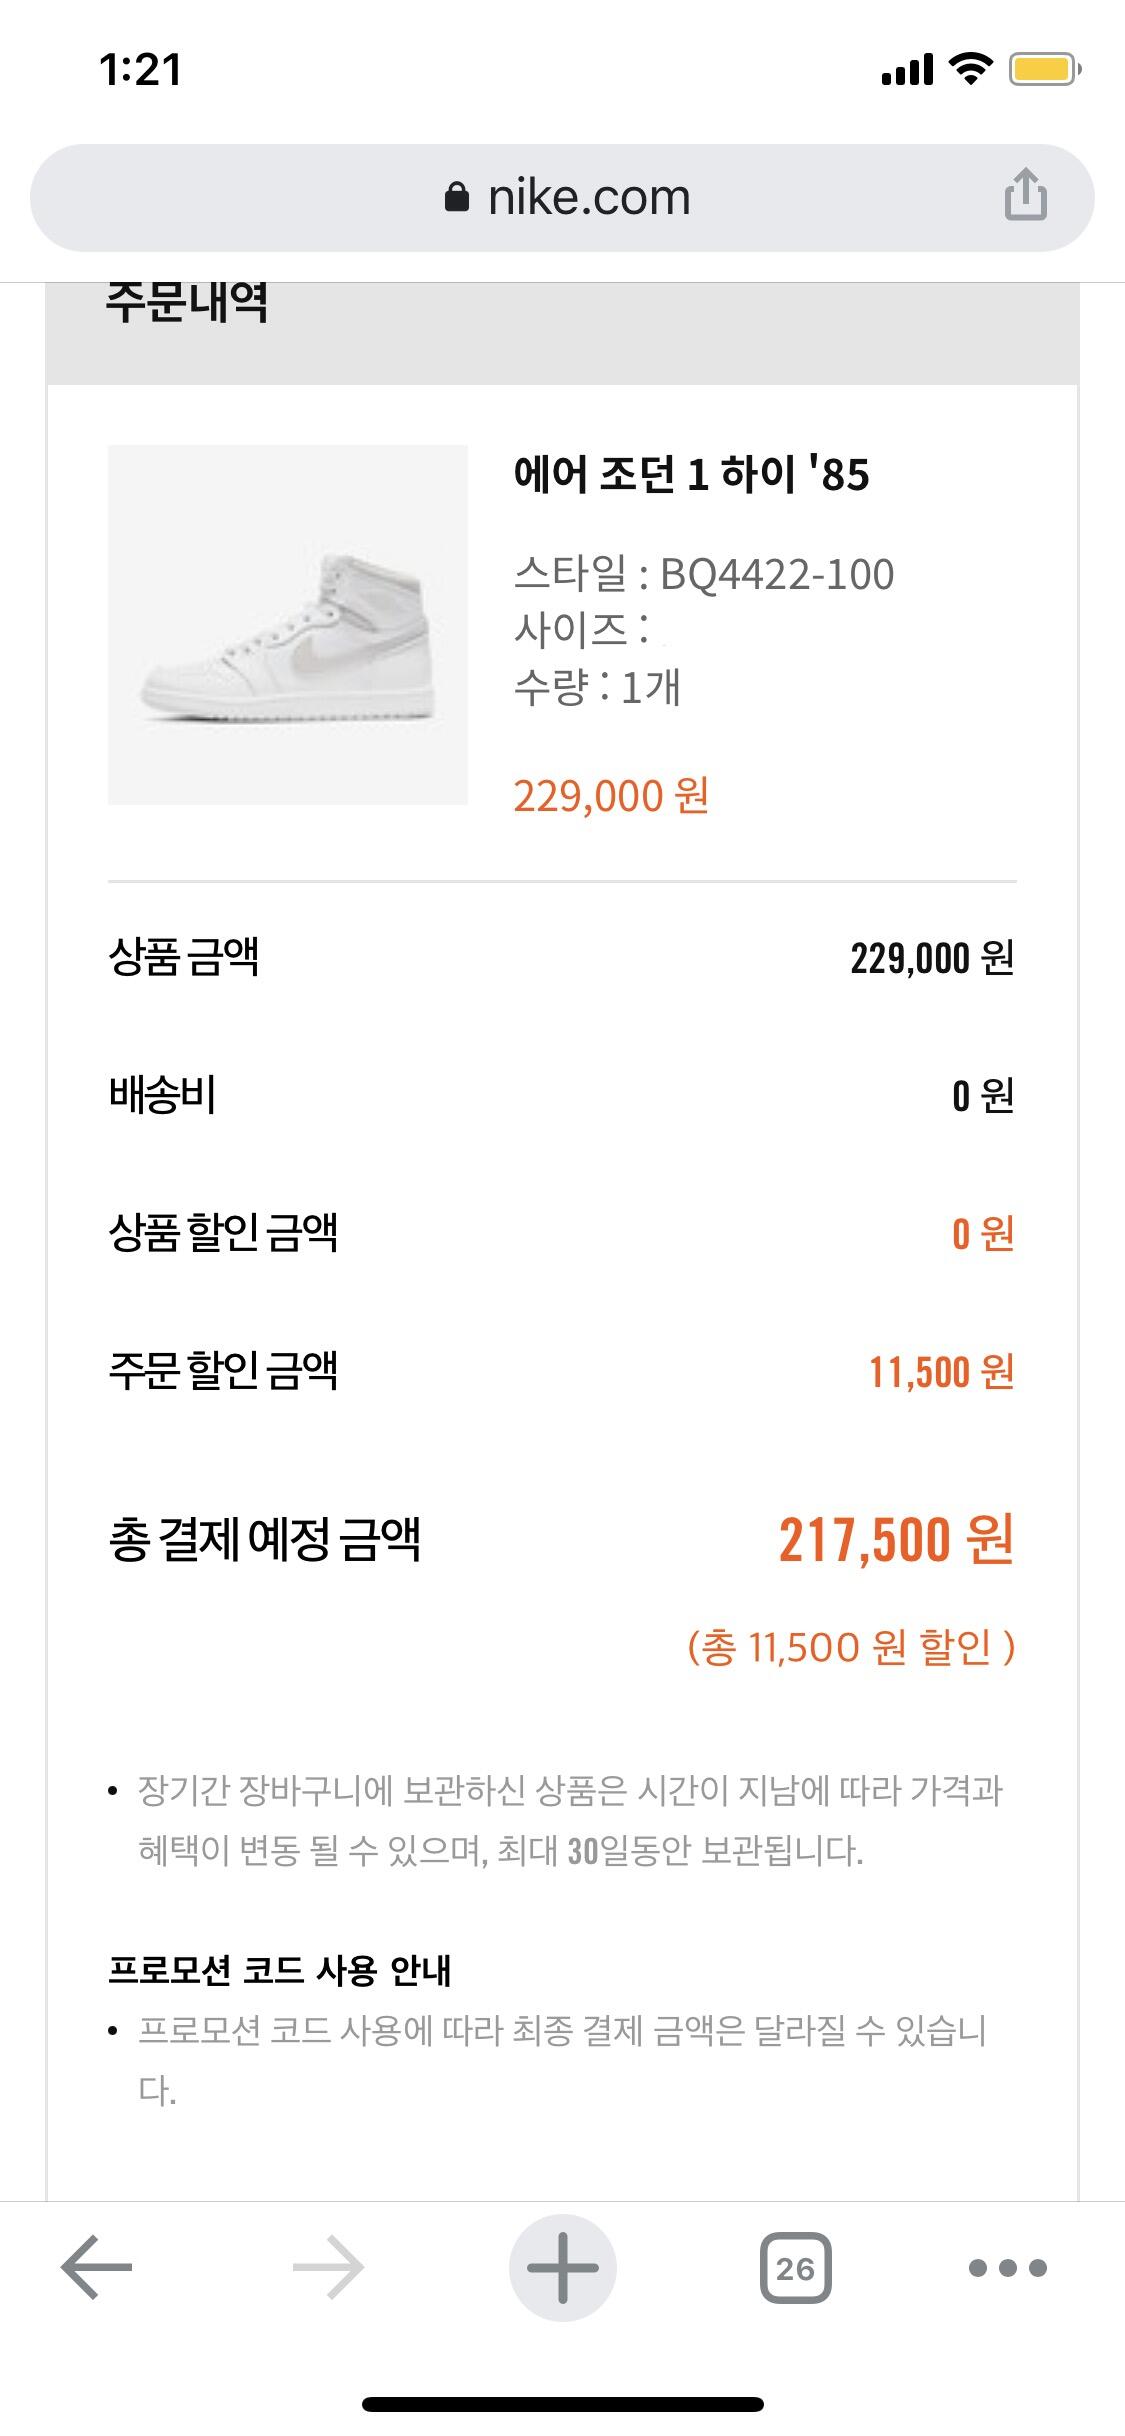1125x2436 pixels.
Task: Tap the 주문 할인 금액 11,500 원 value
Action: point(941,1372)
